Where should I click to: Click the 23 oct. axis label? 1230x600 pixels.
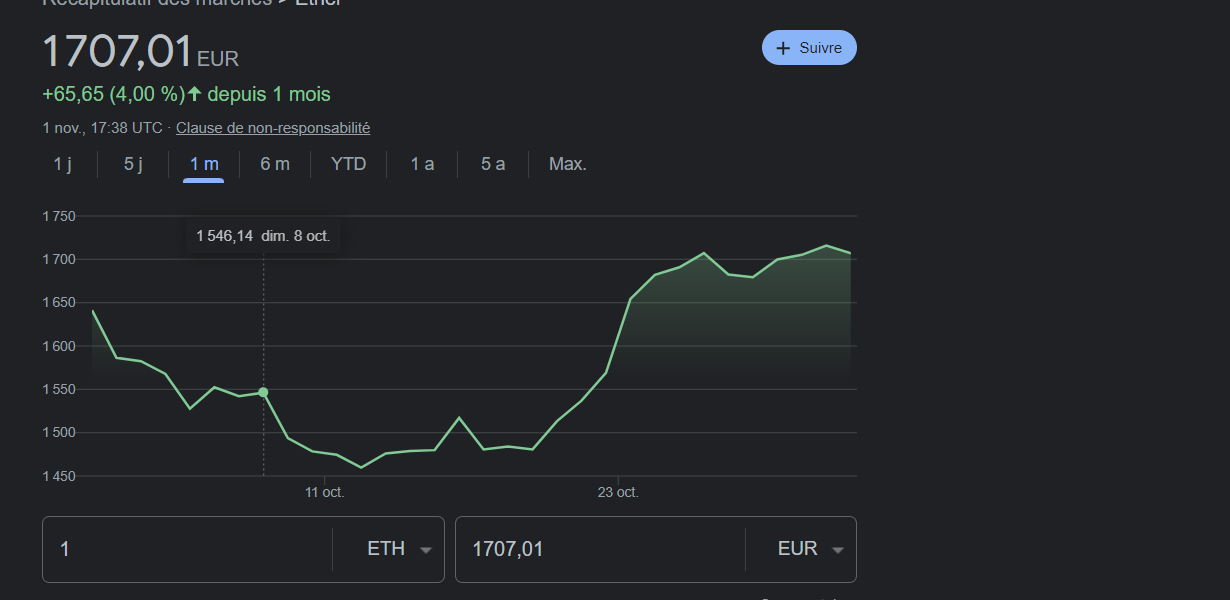(x=618, y=492)
